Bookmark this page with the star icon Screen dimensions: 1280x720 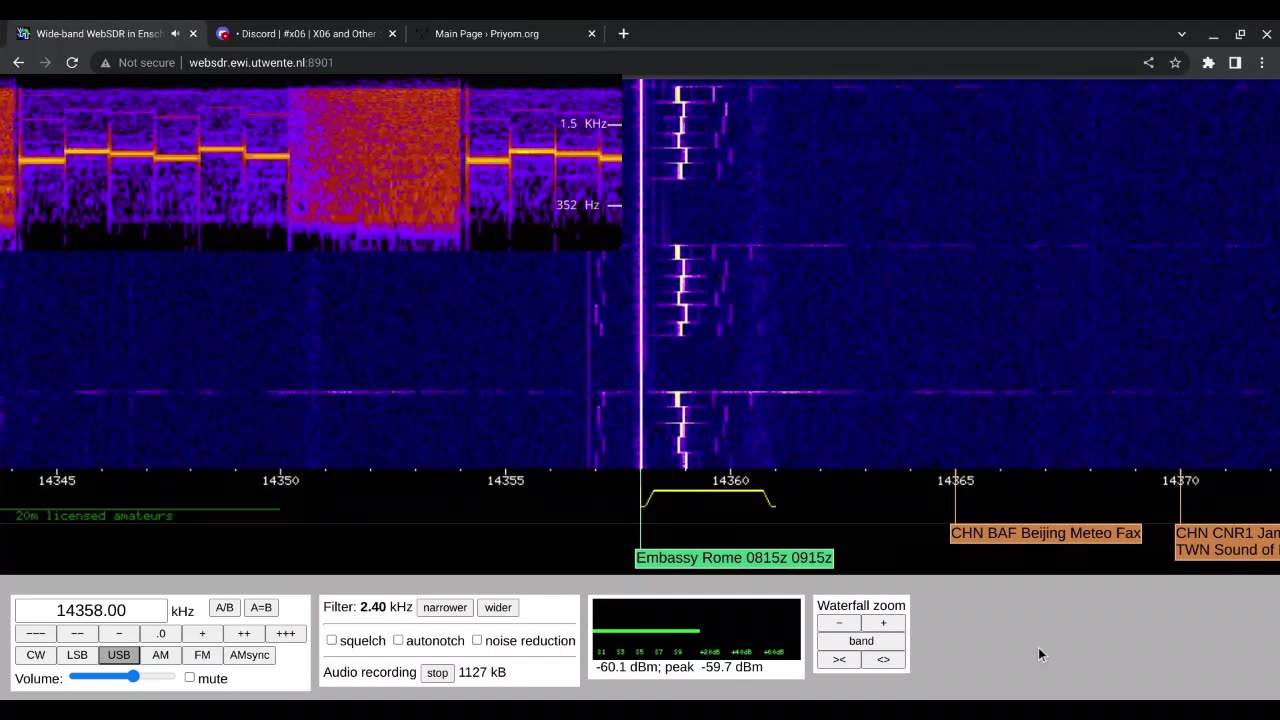[x=1175, y=62]
